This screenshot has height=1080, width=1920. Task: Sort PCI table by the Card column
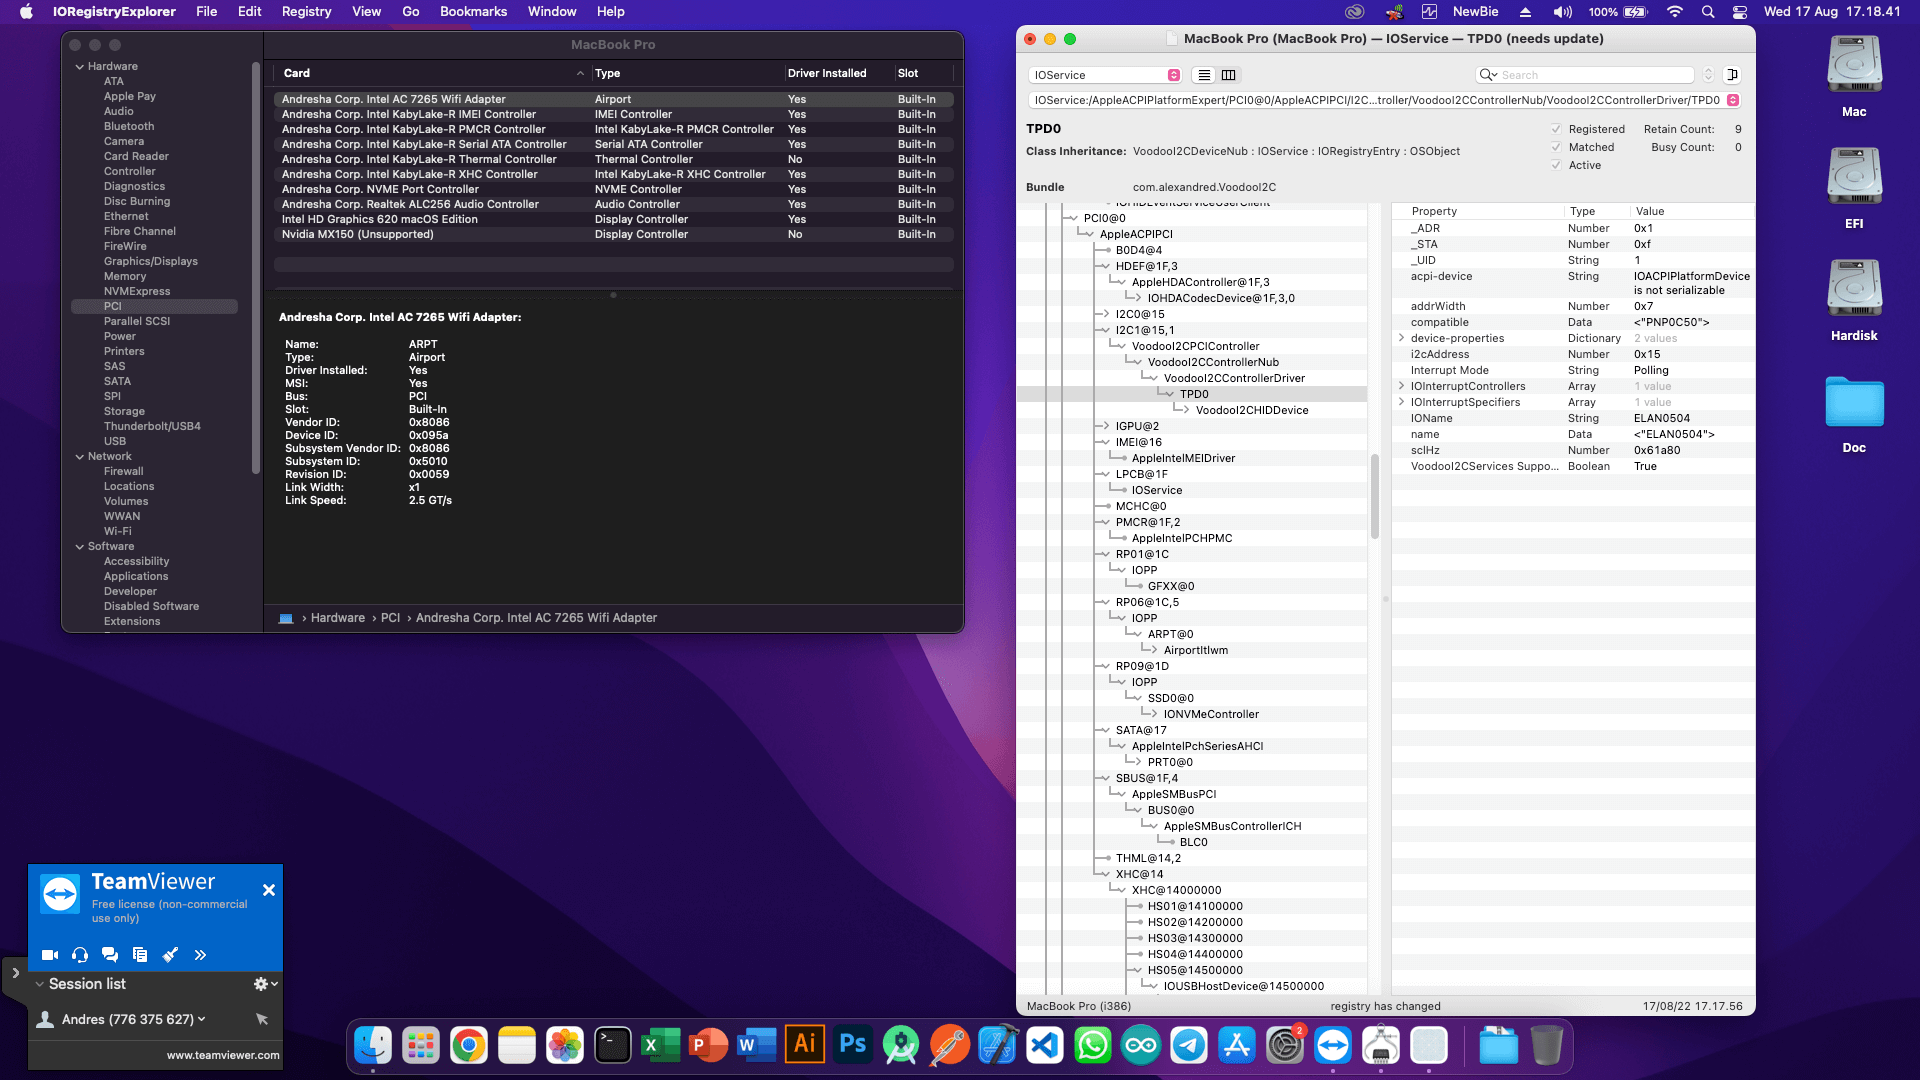(432, 73)
